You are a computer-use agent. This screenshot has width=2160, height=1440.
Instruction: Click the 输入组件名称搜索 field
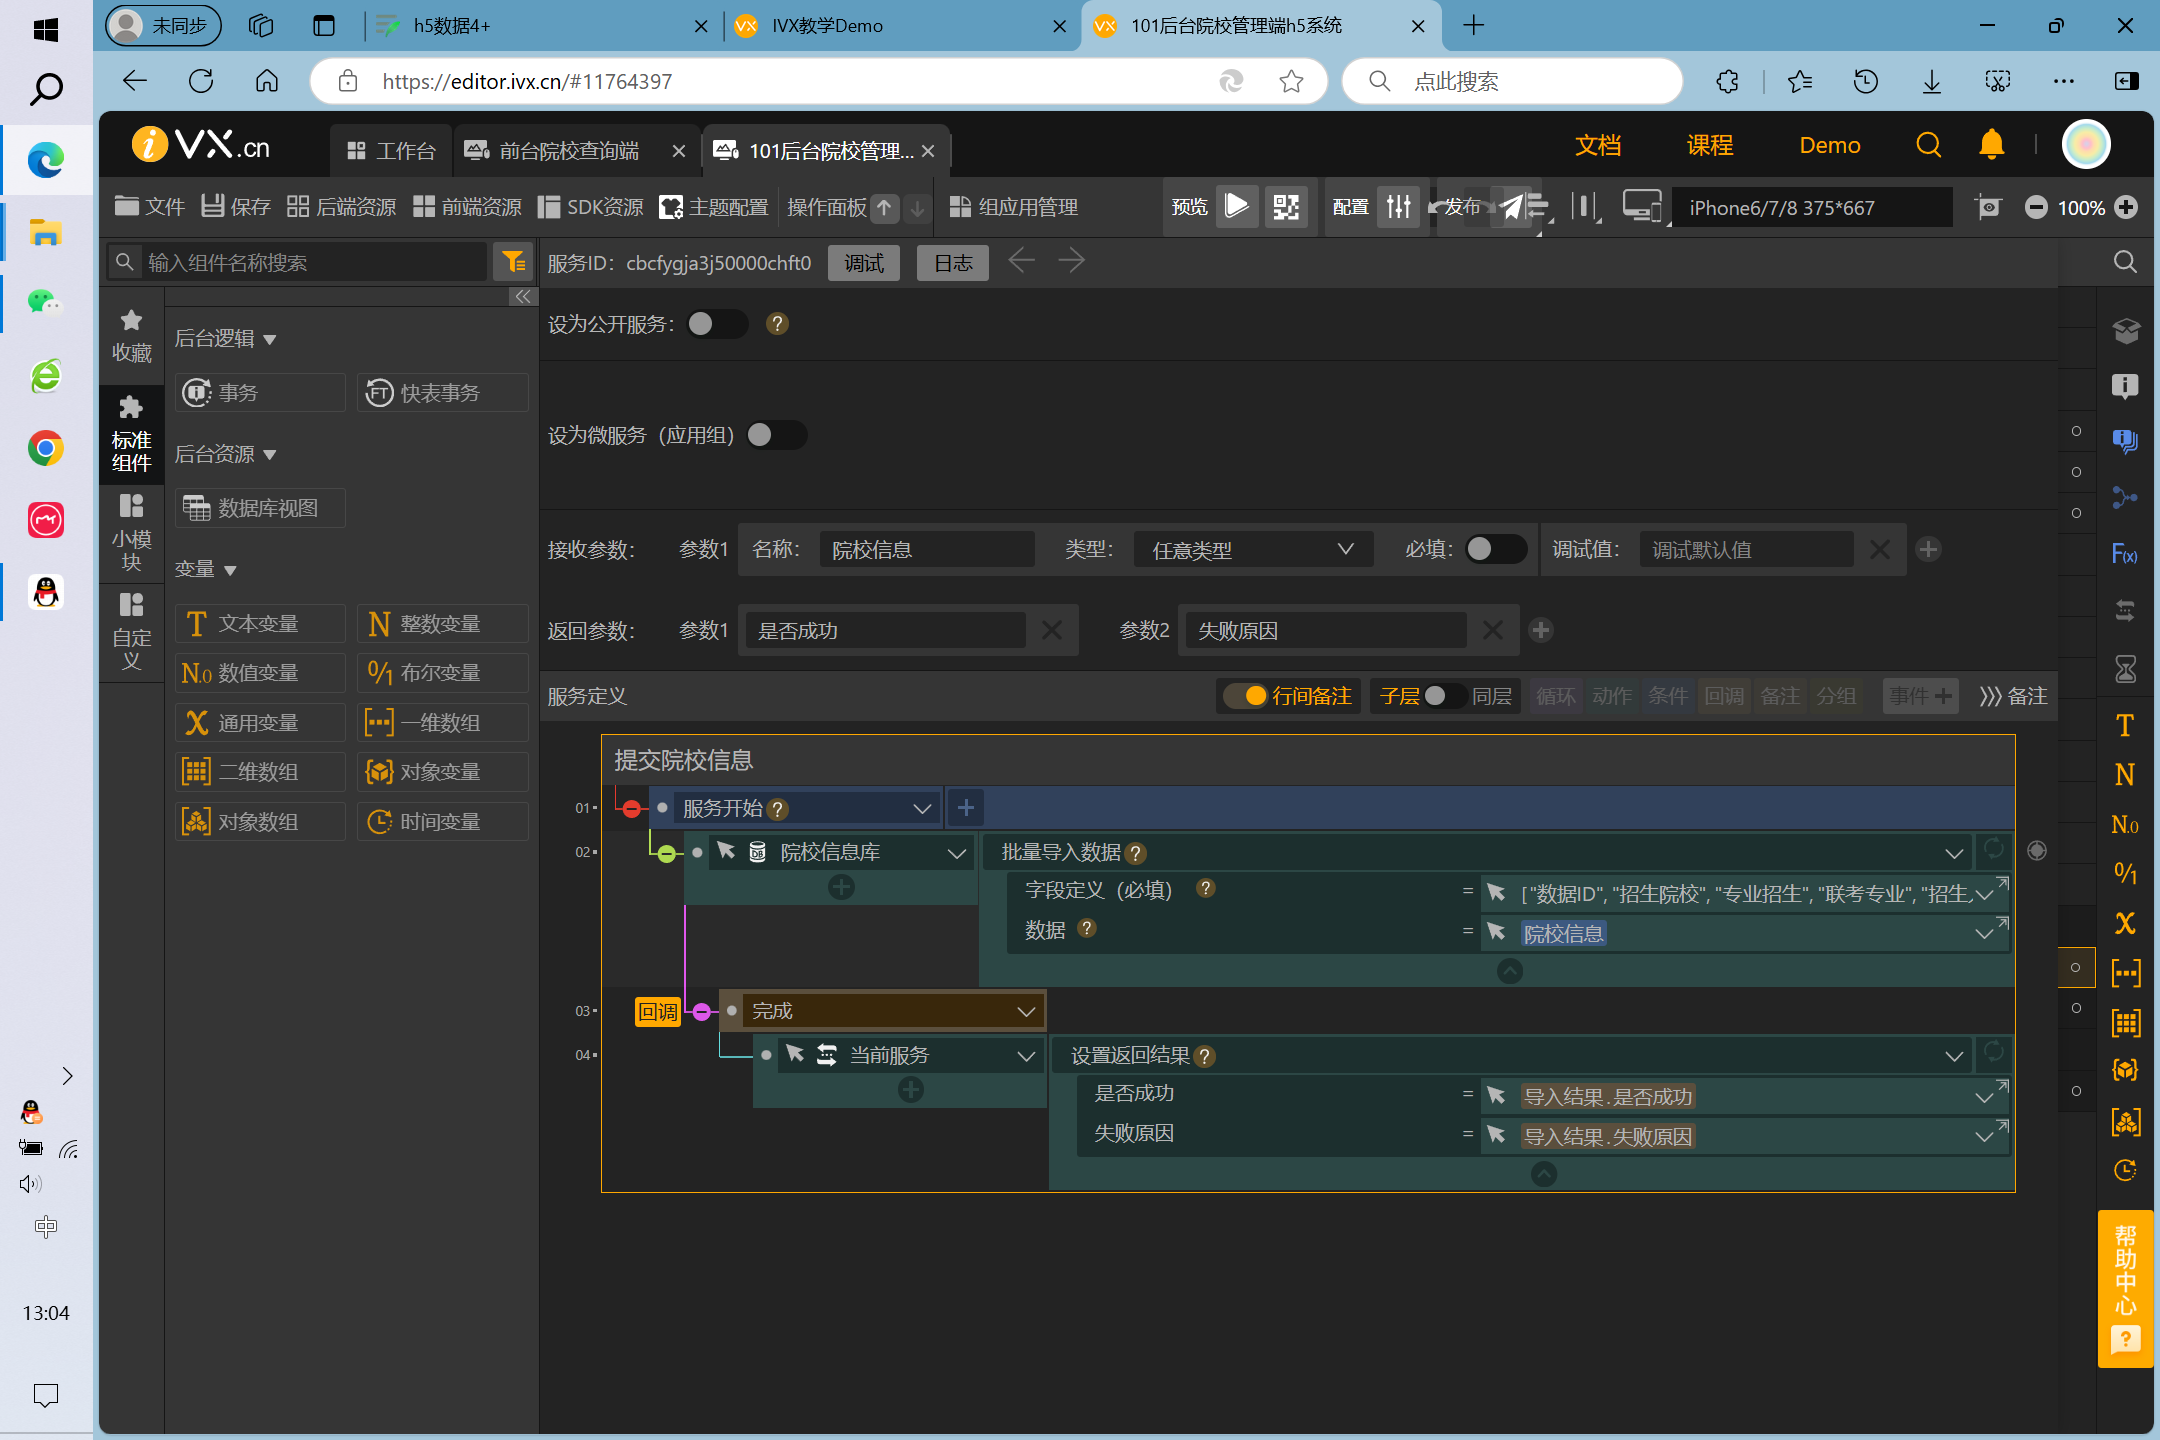[x=314, y=263]
